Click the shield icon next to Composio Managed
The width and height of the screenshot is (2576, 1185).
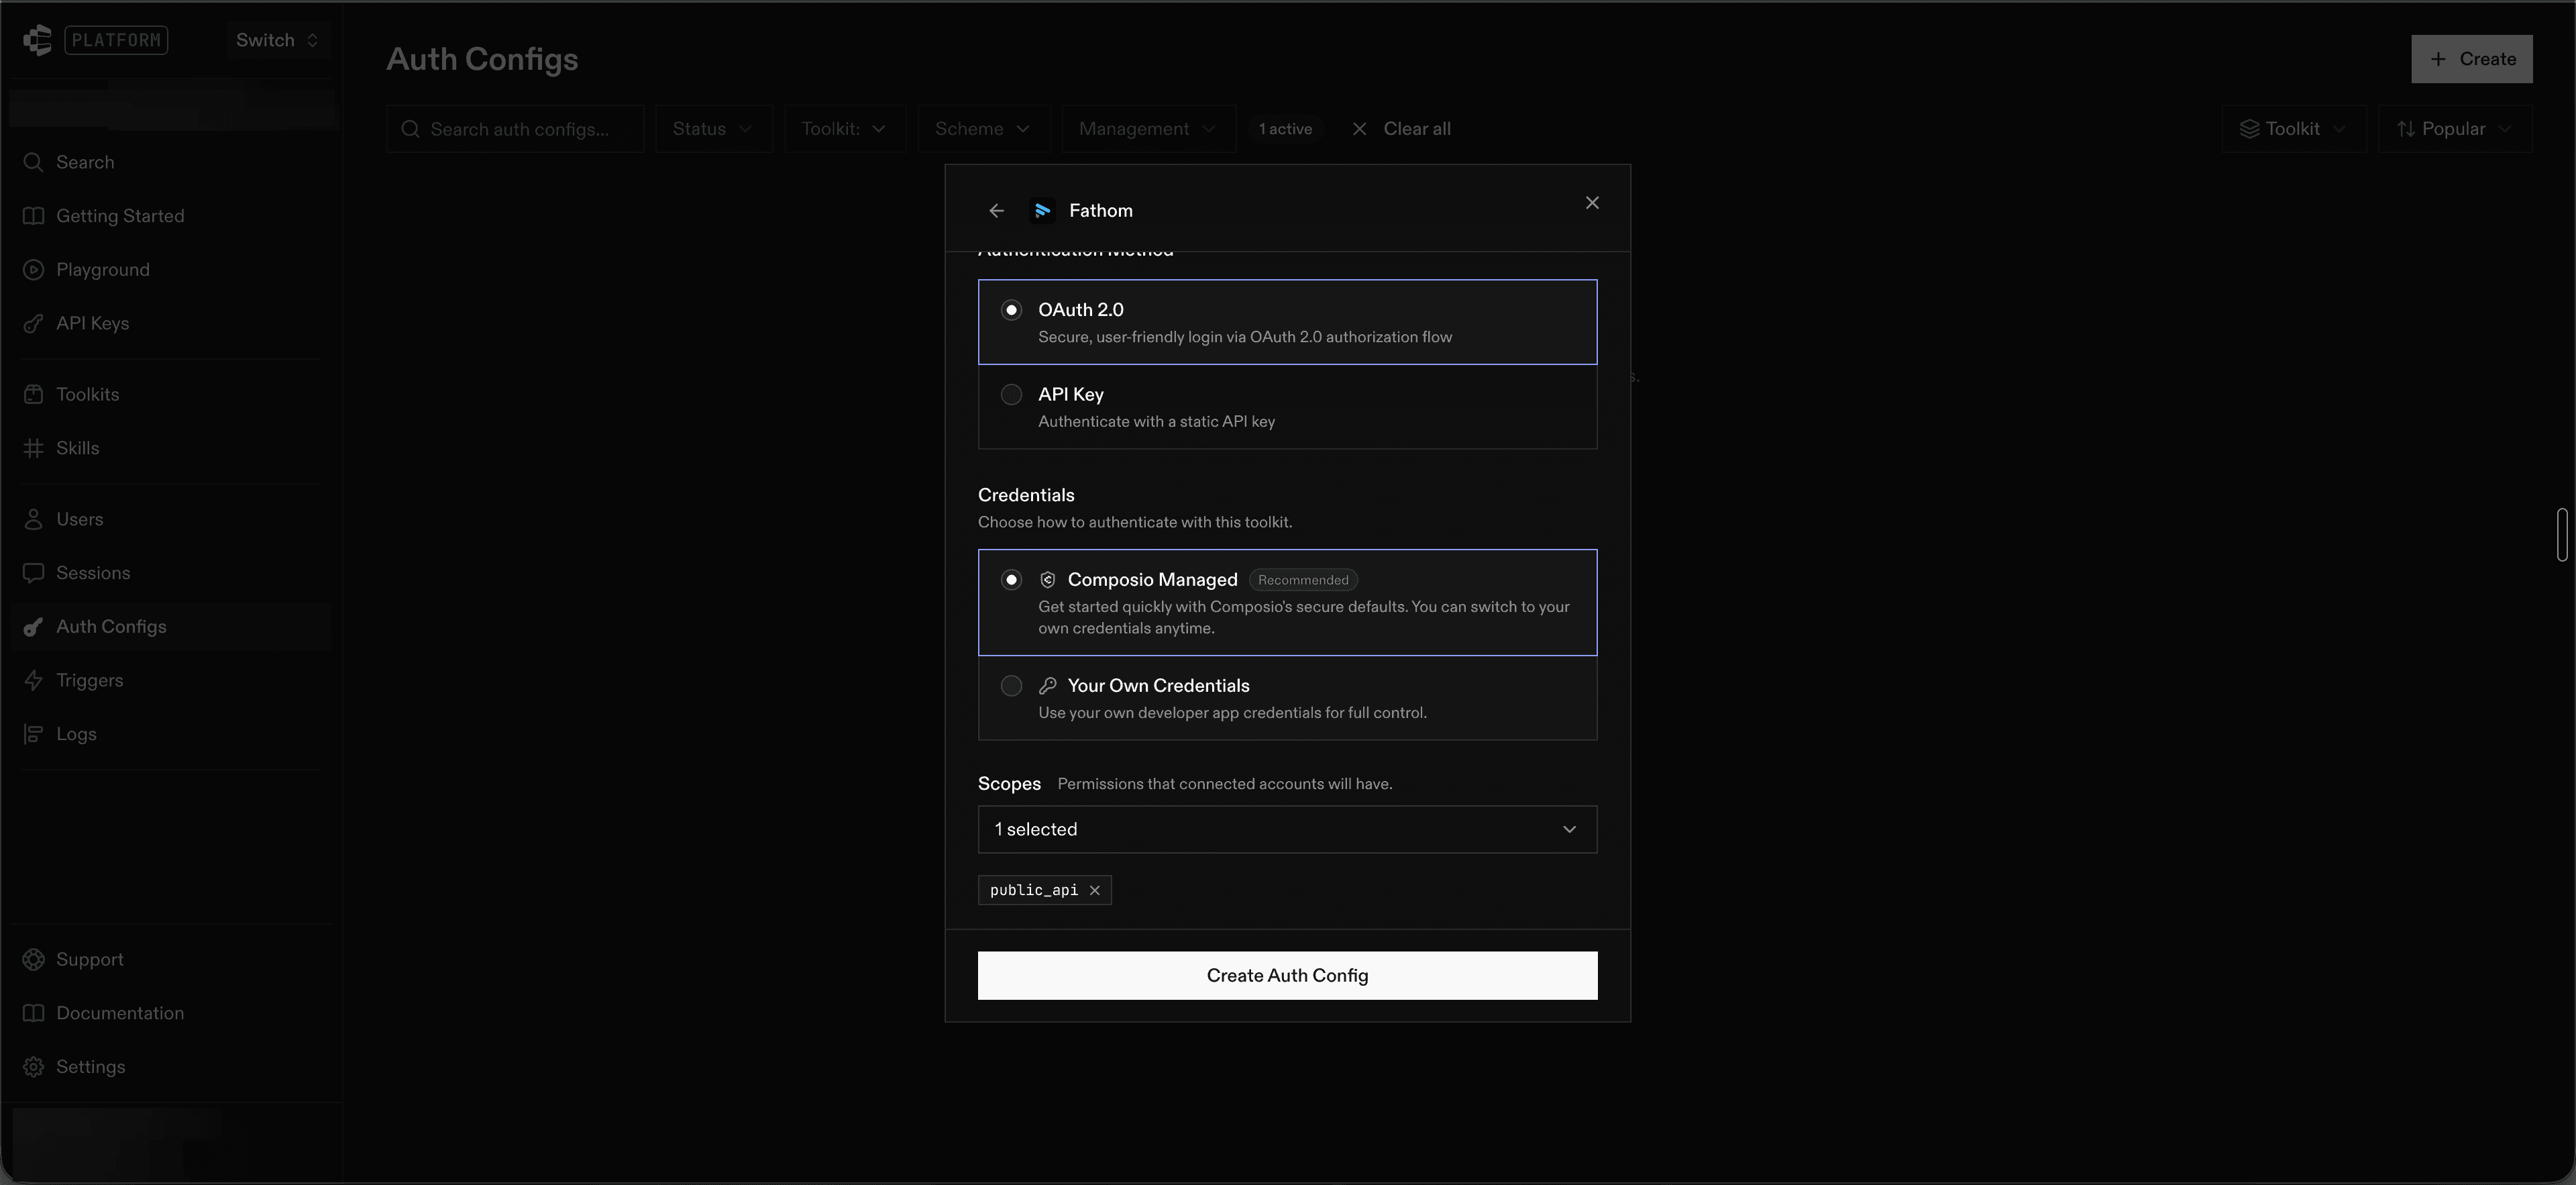1047,580
